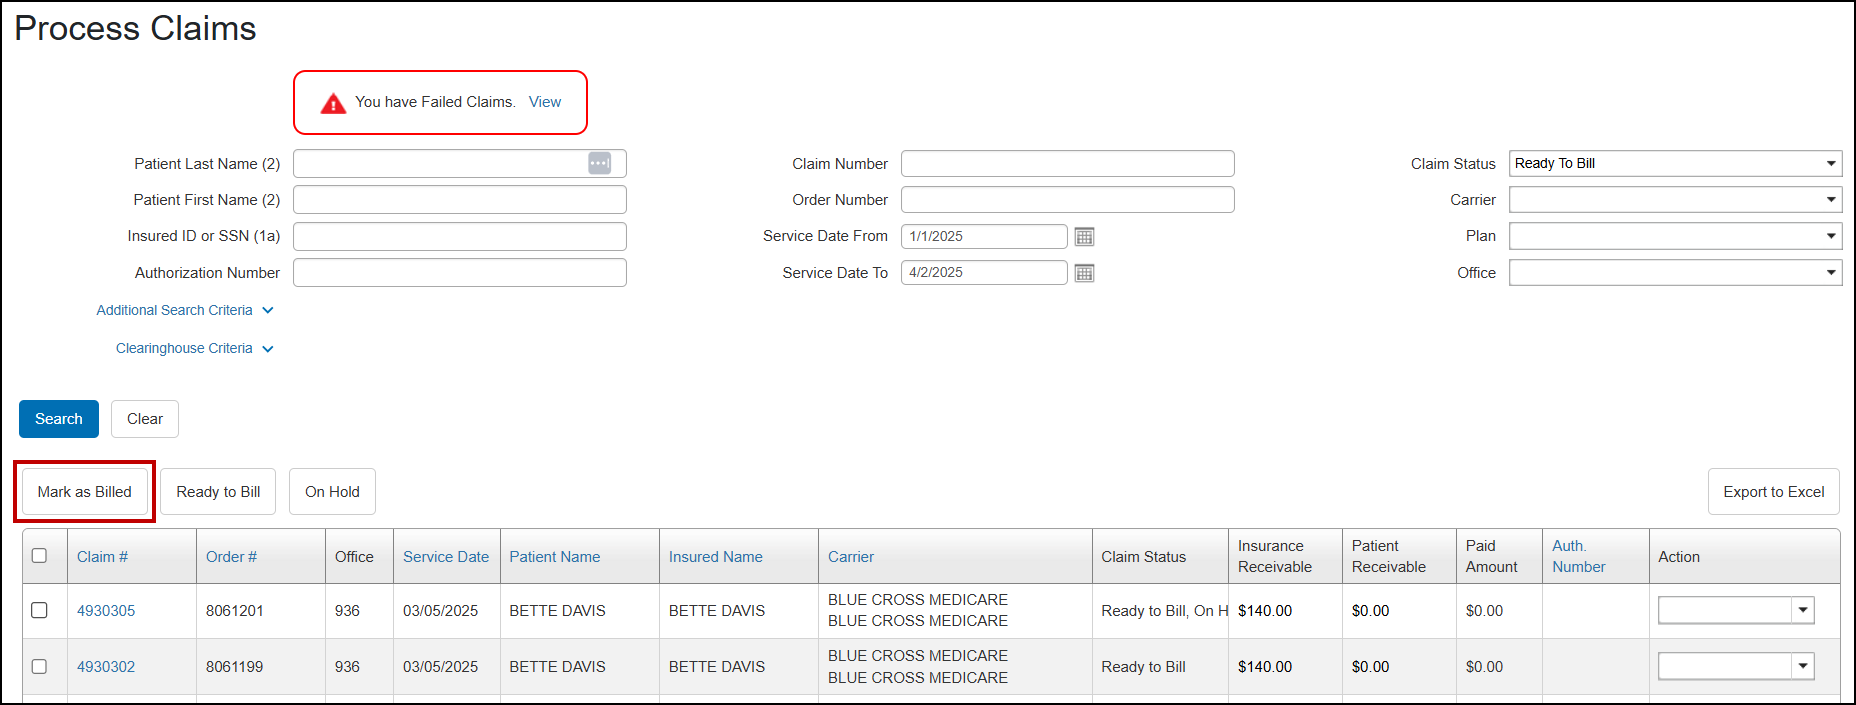Click the Service Date To field 4/2/2025
The width and height of the screenshot is (1856, 705).
[x=984, y=272]
